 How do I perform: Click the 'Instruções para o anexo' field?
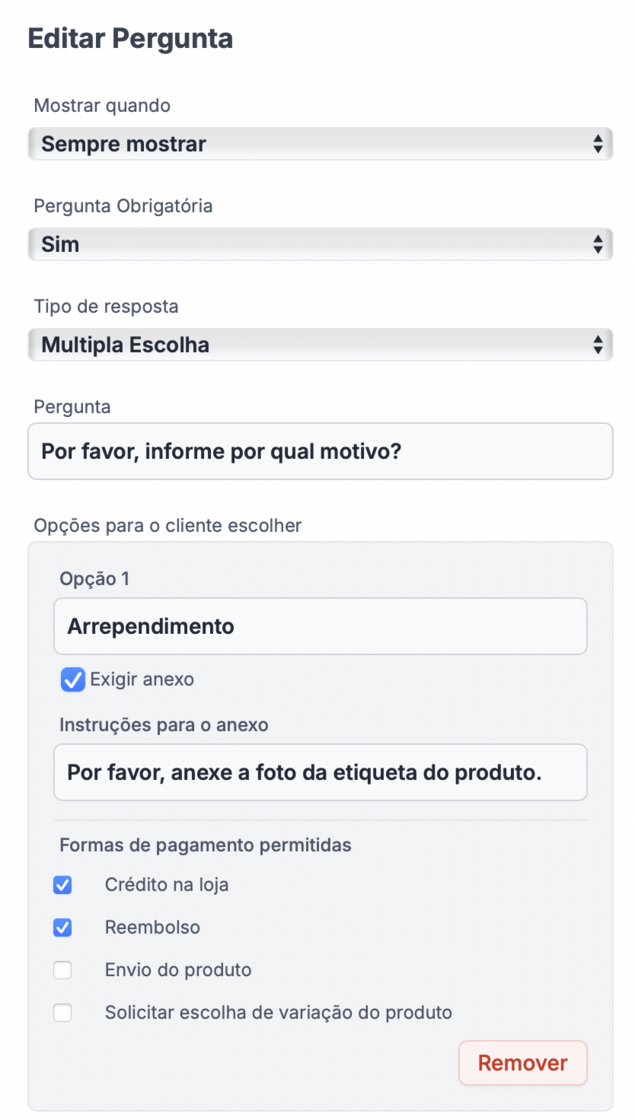[320, 772]
